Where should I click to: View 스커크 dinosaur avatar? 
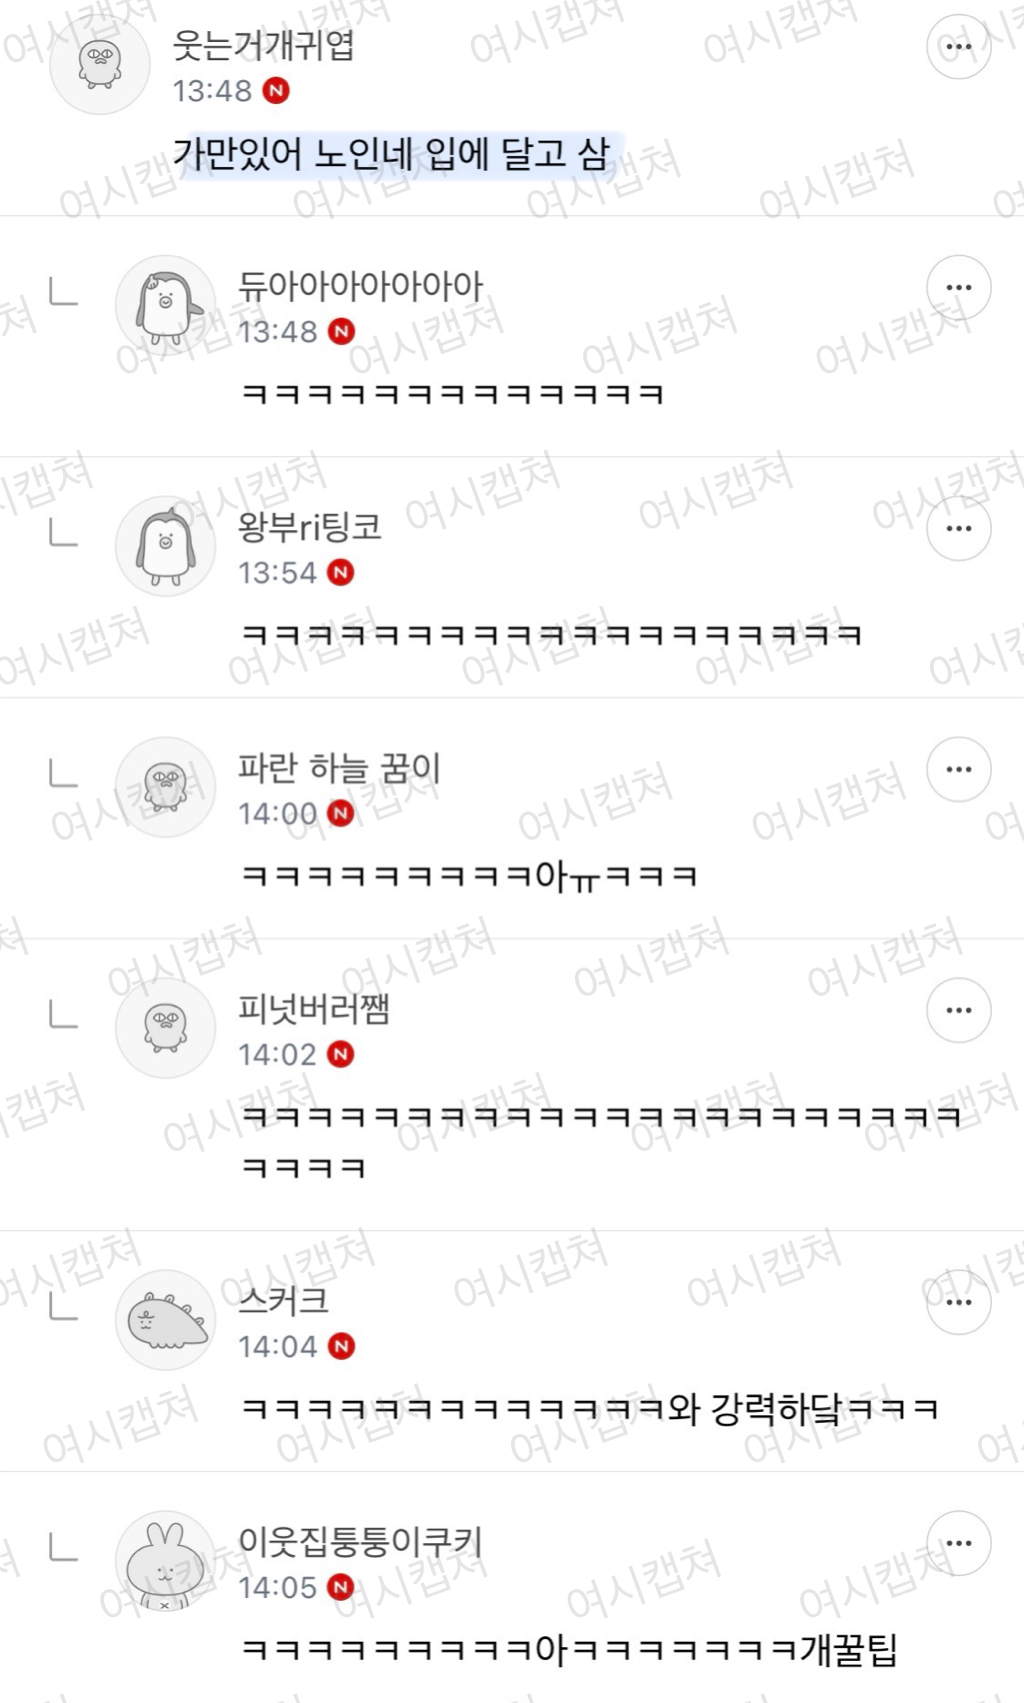click(166, 1320)
